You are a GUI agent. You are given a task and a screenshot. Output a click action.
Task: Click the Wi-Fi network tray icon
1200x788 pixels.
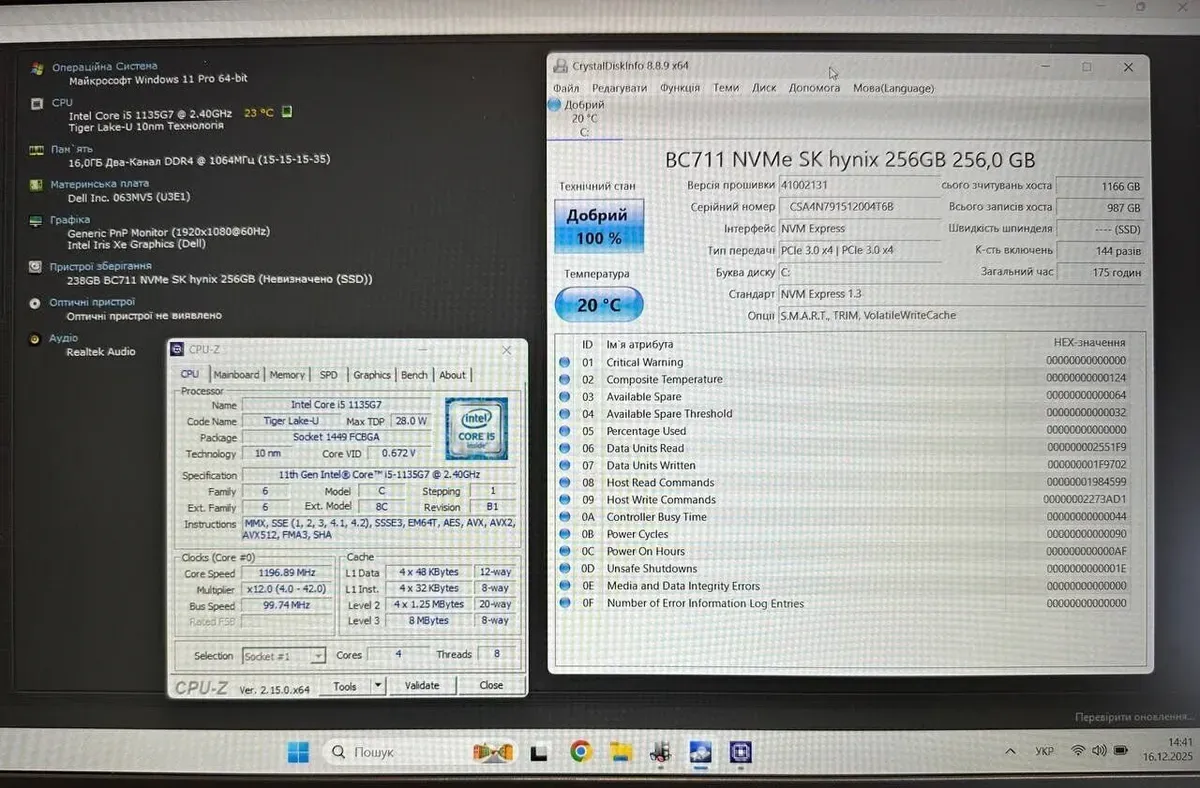tap(1078, 751)
